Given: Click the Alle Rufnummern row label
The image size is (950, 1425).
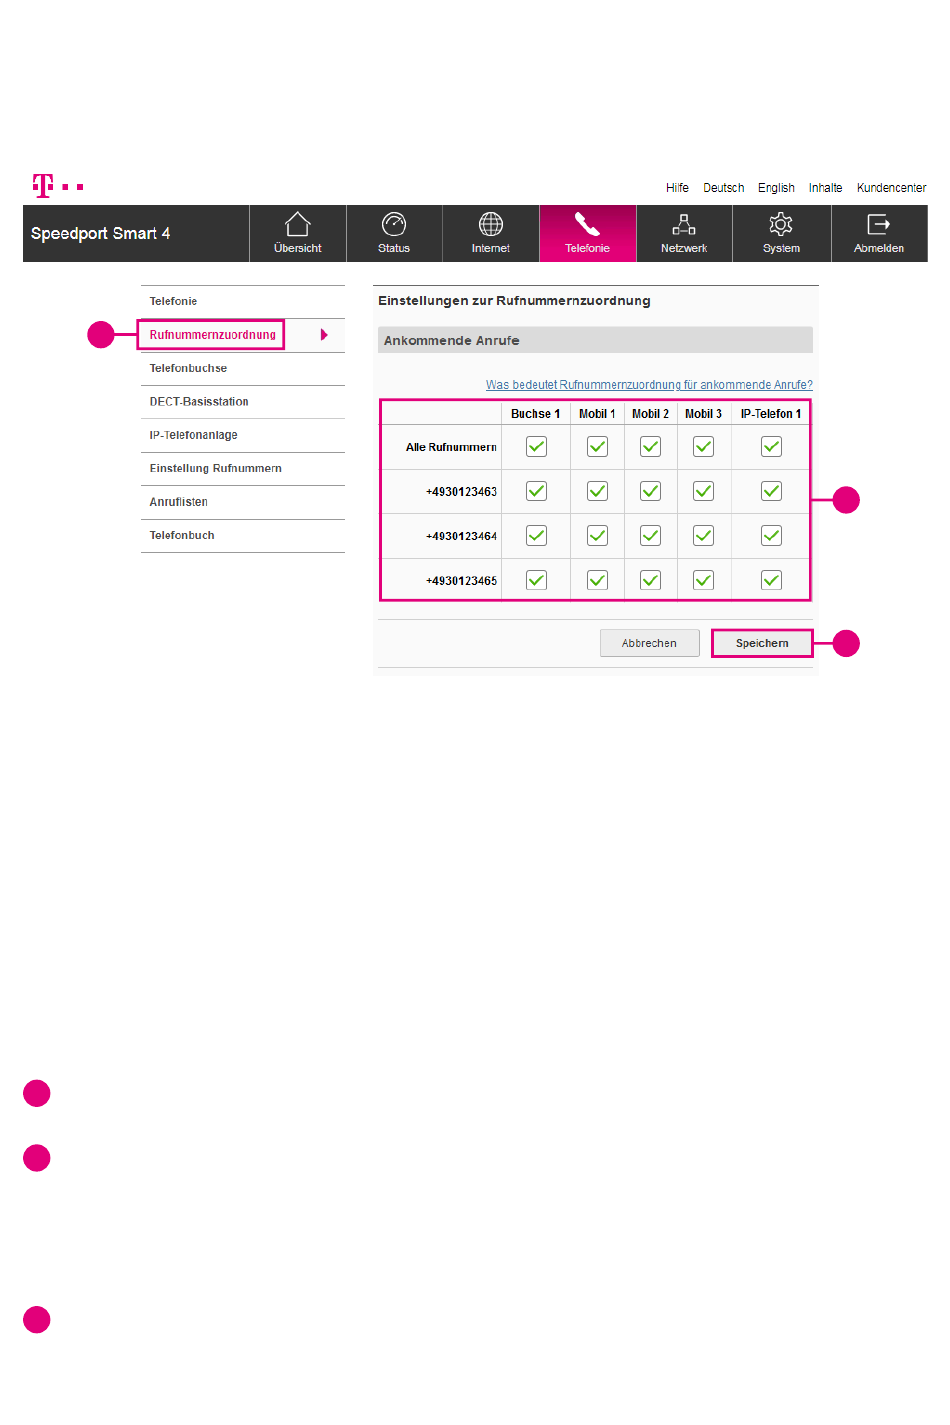Looking at the screenshot, I should click(451, 447).
